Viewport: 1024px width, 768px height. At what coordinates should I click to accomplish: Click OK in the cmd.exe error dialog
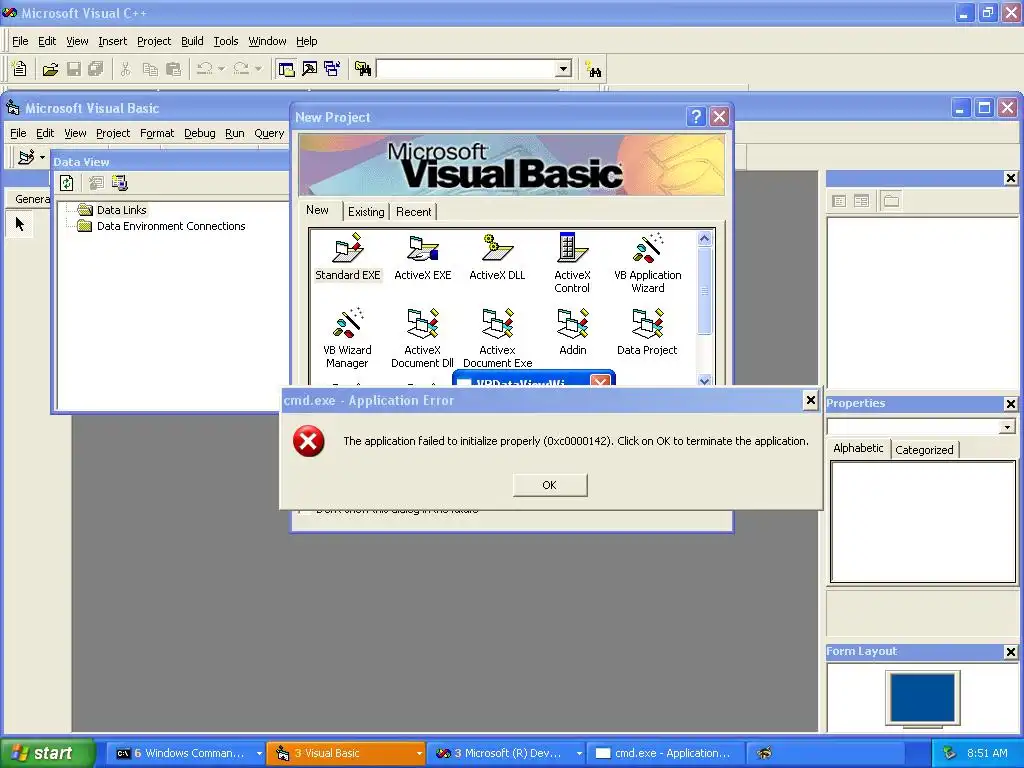pyautogui.click(x=550, y=485)
